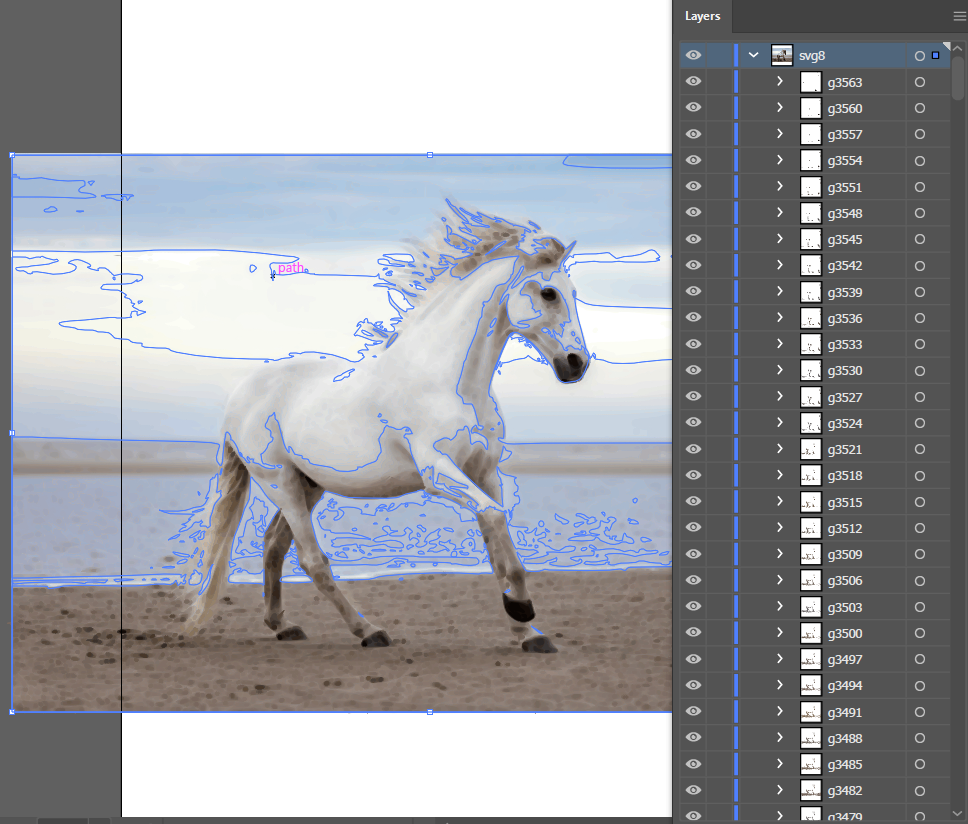The height and width of the screenshot is (824, 968).
Task: Select the g3536 layer name
Action: pos(845,319)
